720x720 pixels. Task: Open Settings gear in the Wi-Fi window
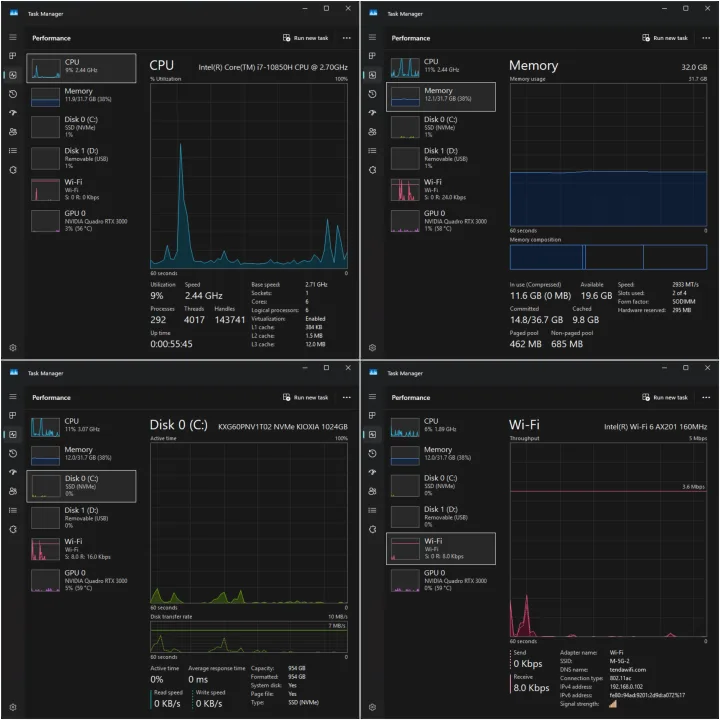point(372,707)
